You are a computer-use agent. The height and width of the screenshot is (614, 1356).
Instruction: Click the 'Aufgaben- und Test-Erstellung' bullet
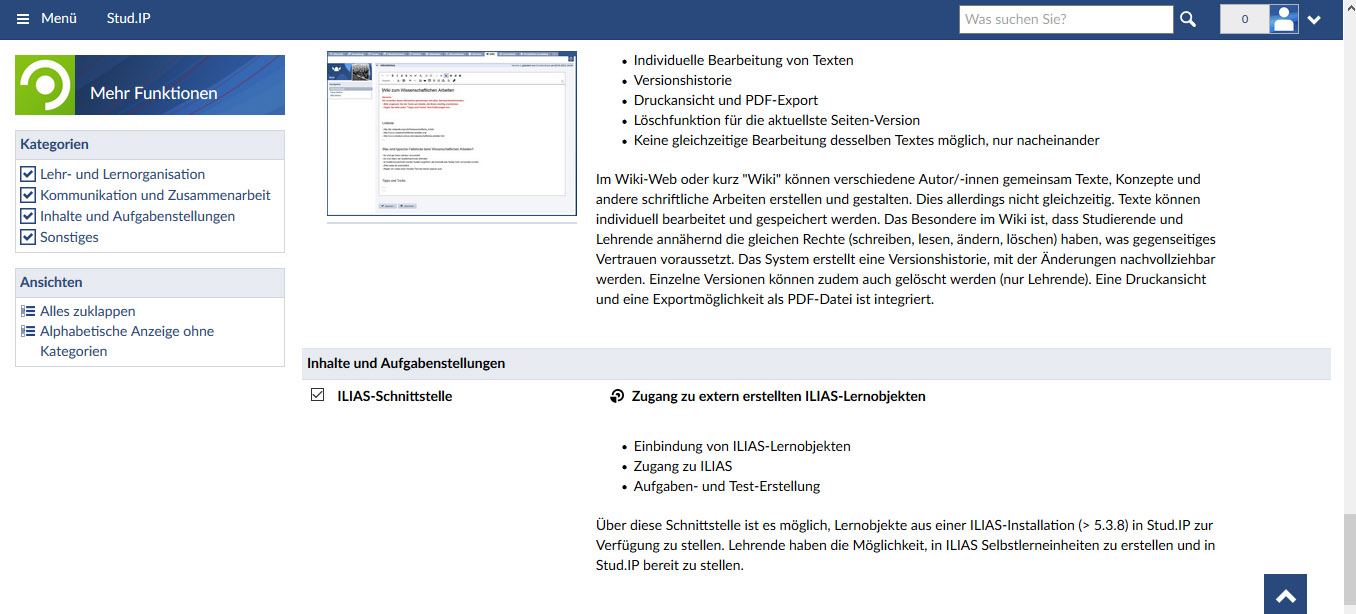pos(727,486)
